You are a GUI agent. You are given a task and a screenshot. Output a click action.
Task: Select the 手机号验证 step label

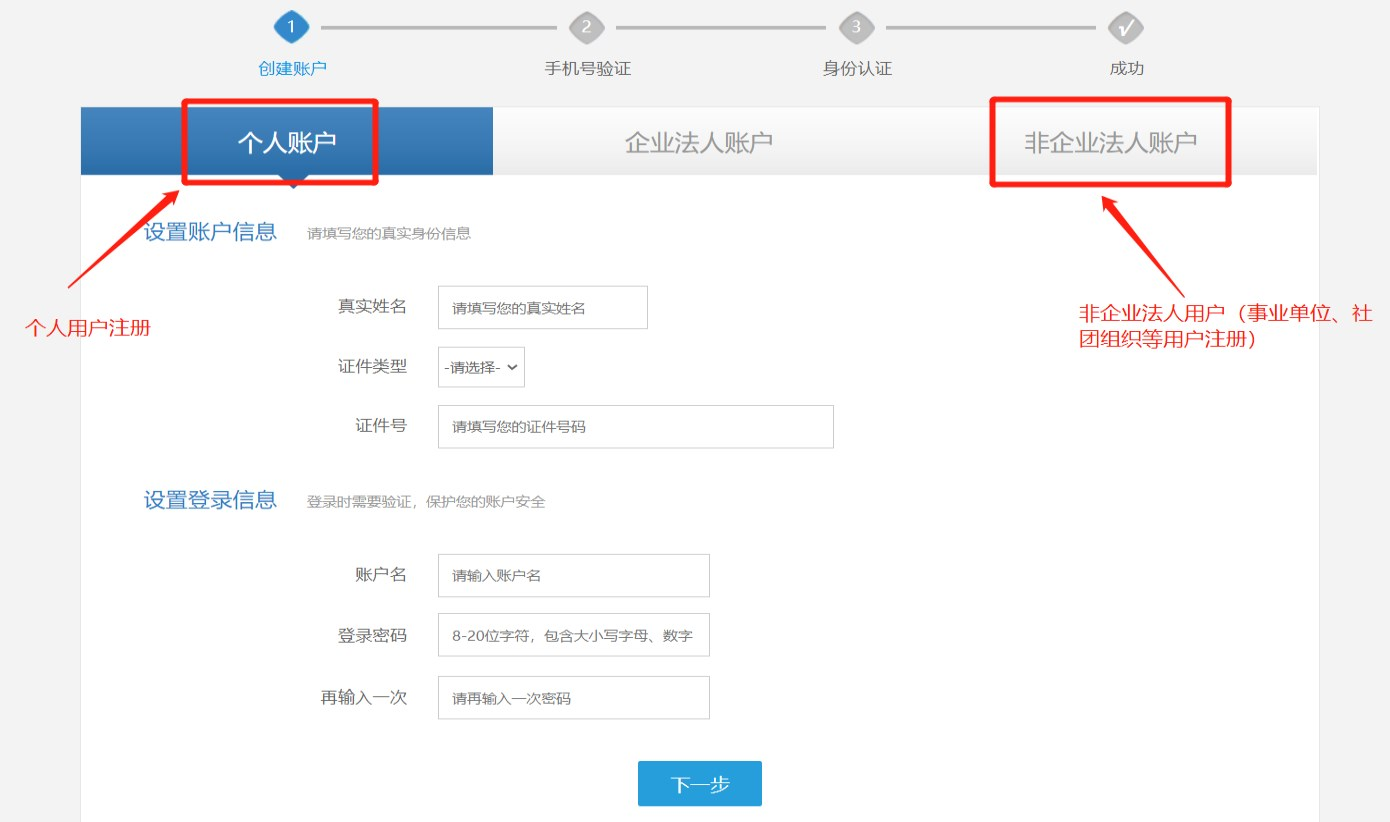pyautogui.click(x=587, y=69)
